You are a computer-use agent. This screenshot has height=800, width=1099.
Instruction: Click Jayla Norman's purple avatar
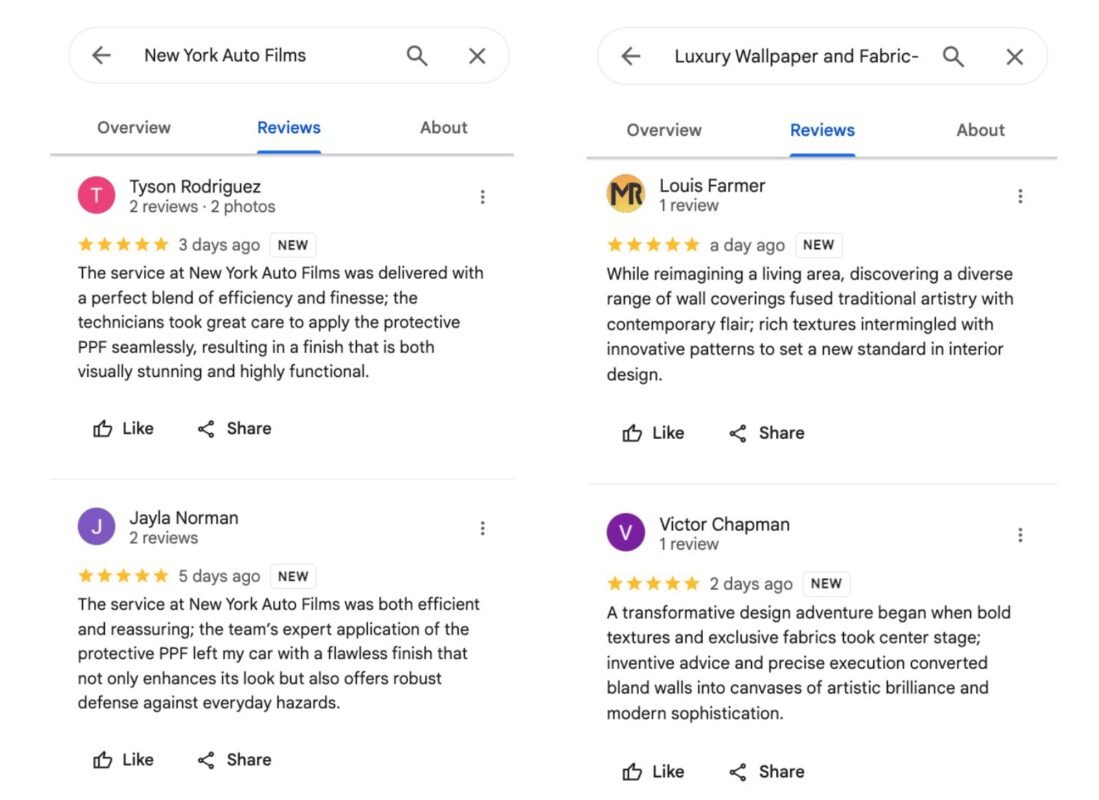(x=96, y=527)
